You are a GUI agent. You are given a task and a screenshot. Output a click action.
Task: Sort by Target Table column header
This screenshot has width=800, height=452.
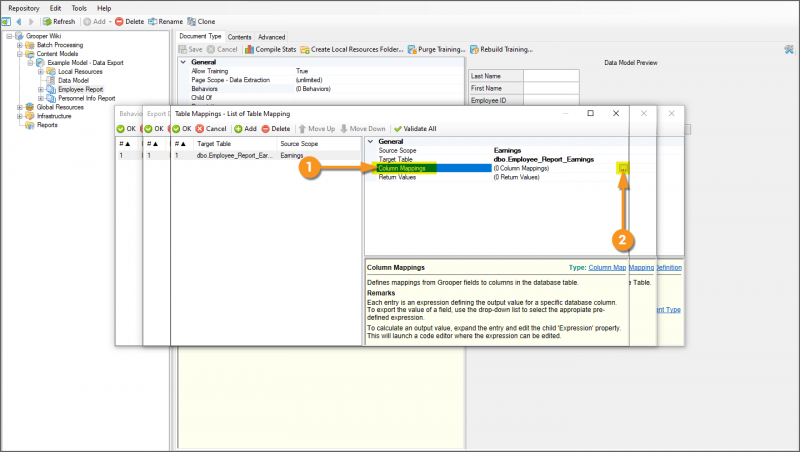coord(236,144)
